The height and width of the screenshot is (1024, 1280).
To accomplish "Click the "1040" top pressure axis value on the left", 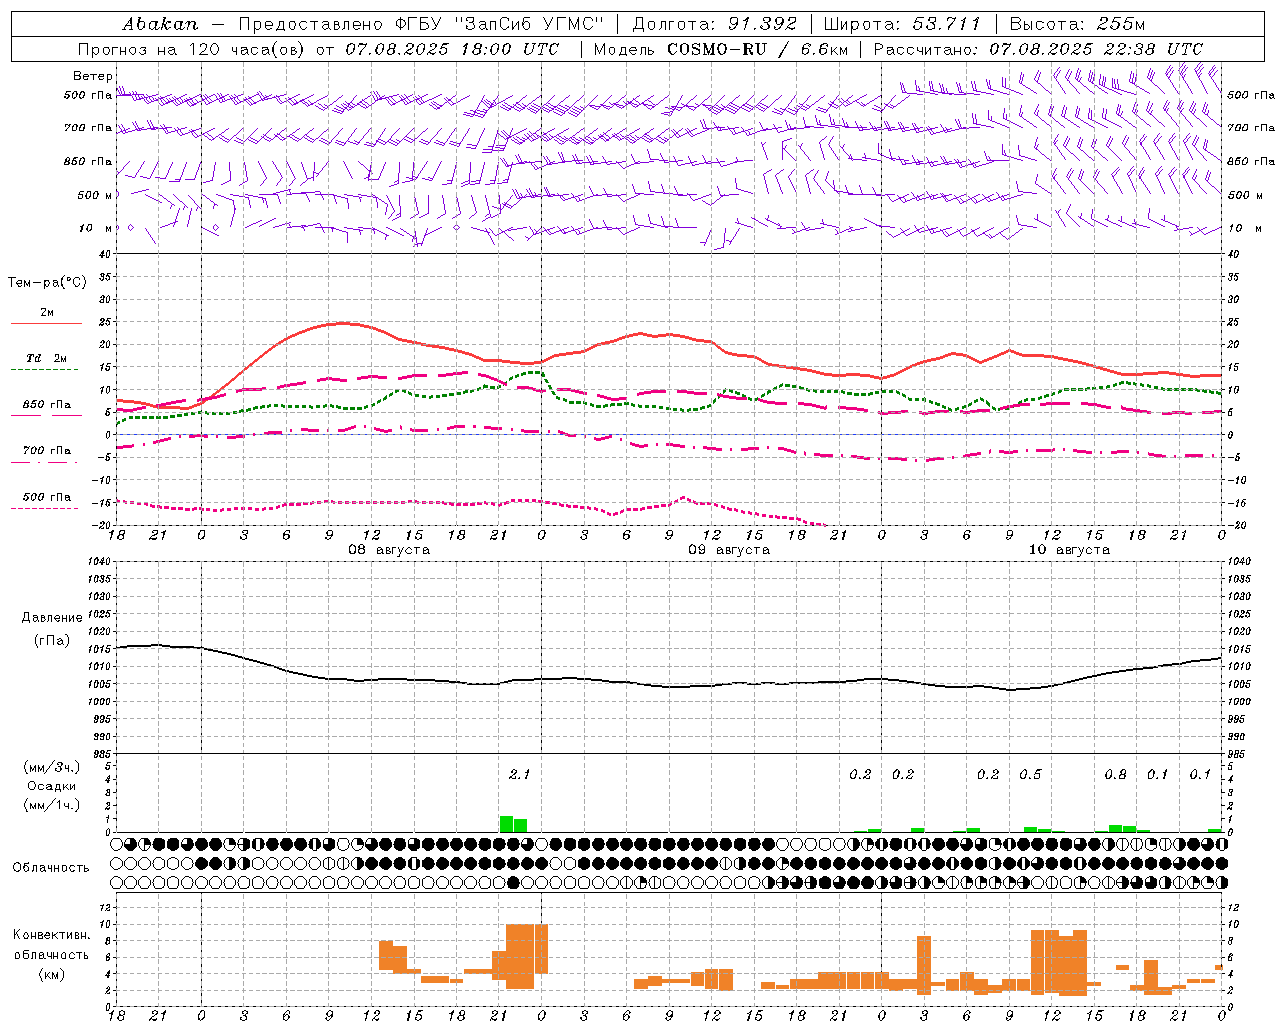I will point(99,562).
